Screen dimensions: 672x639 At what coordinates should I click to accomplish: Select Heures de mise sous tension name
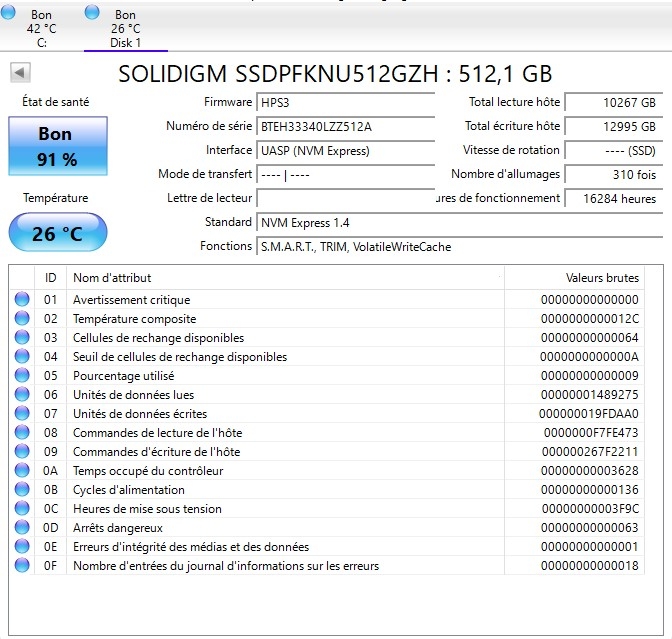pos(147,509)
